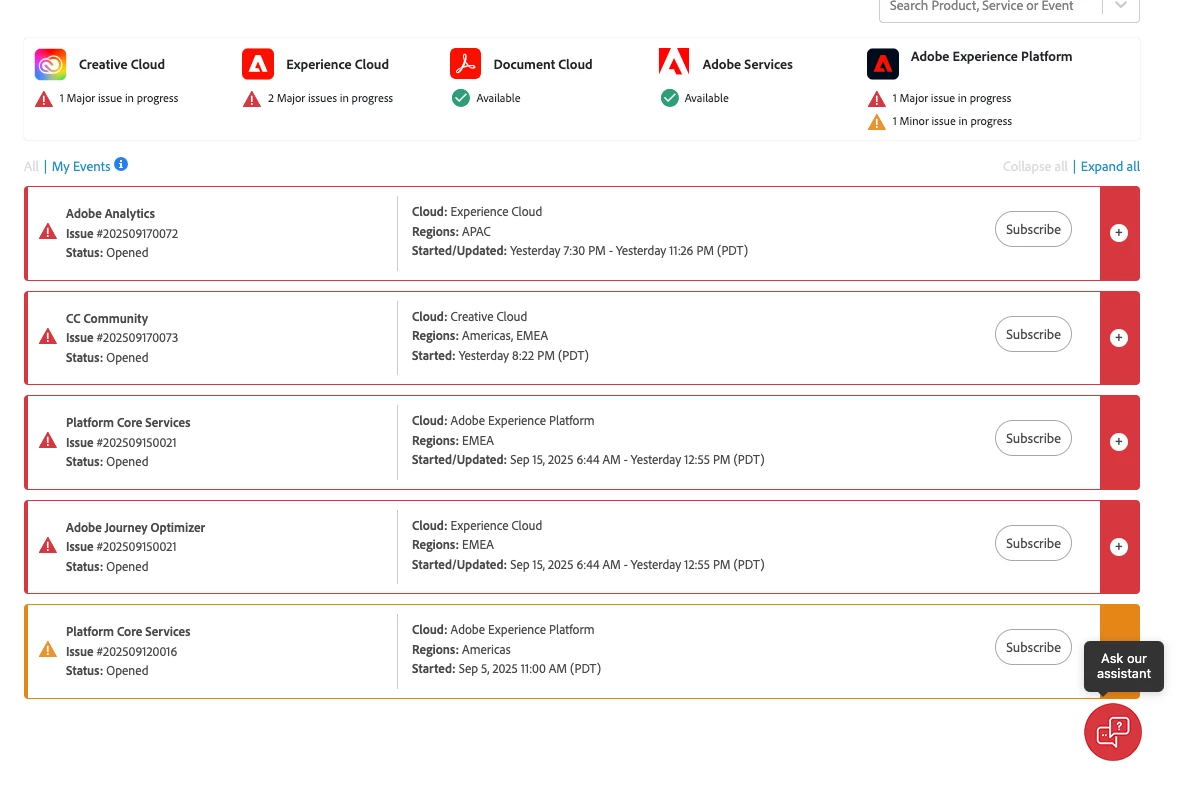Click the Adobe Services logo icon
1198x793 pixels.
click(674, 62)
